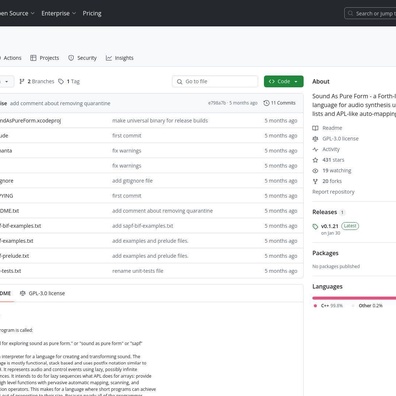Click the Insights graph icon
The image size is (396, 396).
pos(109,58)
